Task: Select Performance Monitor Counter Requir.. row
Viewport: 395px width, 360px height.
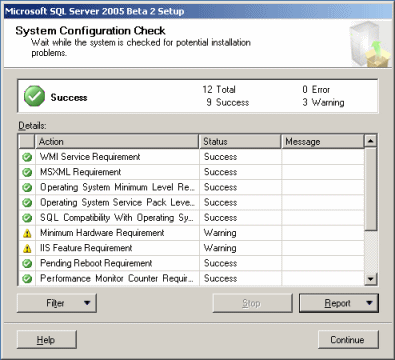Action: (191, 278)
